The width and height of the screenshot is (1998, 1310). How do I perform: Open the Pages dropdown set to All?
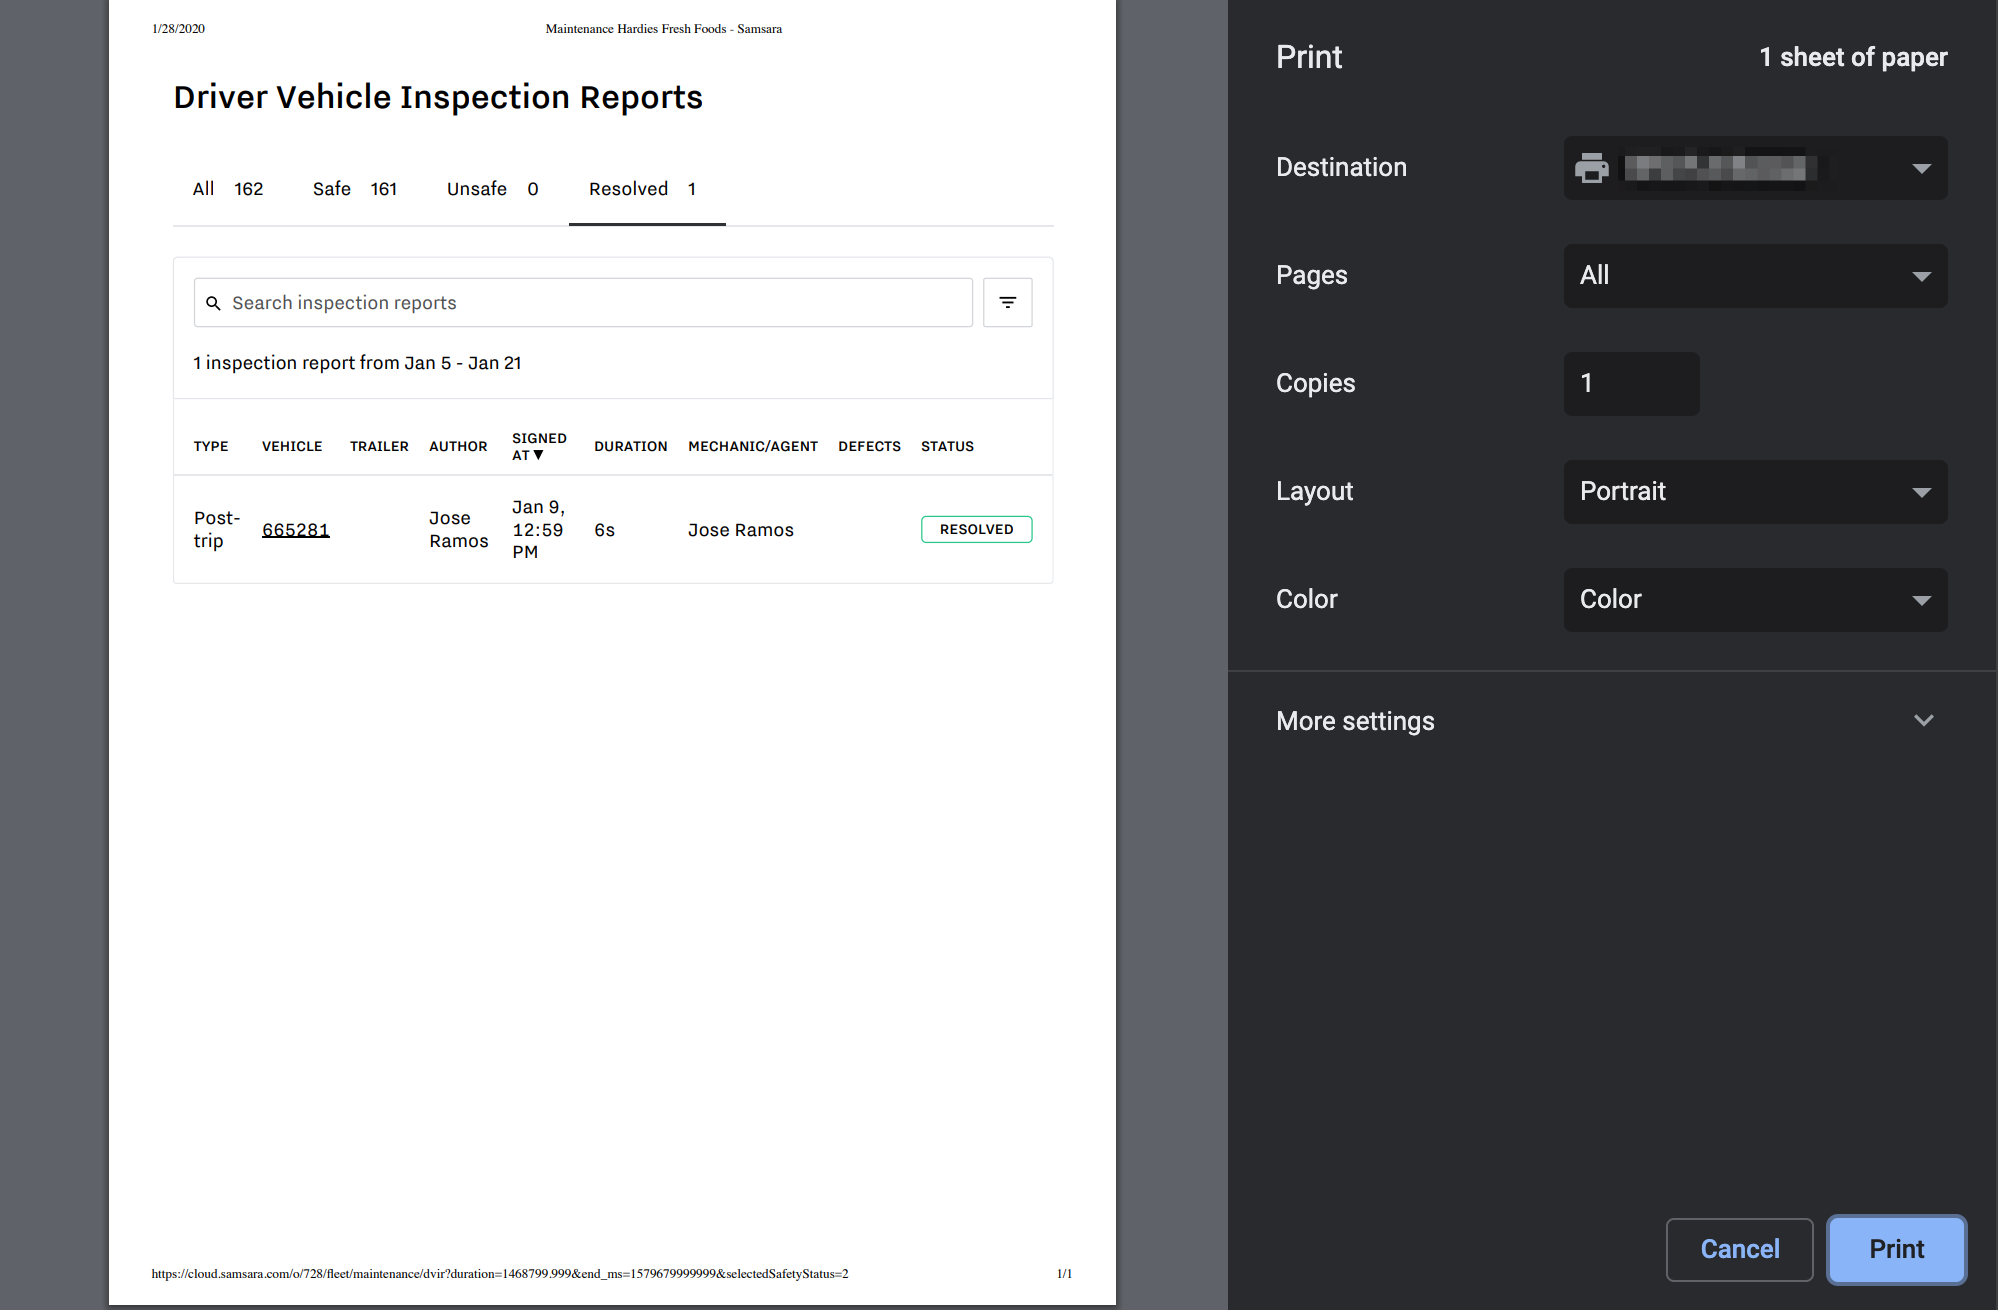click(1755, 276)
